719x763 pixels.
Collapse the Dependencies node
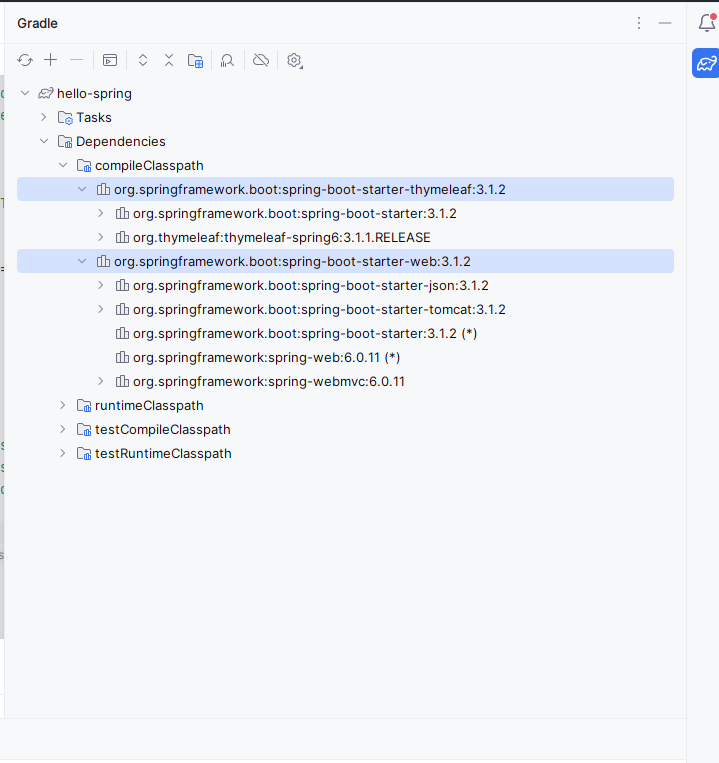pyautogui.click(x=44, y=141)
